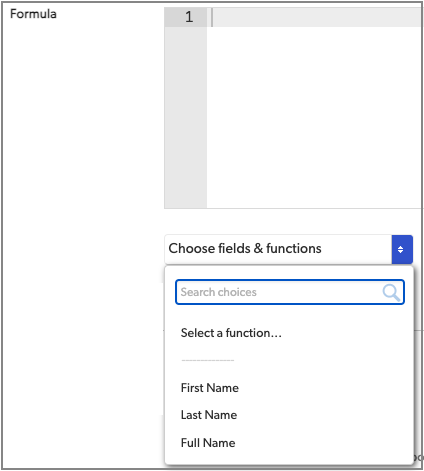
Task: Click blank space below Full Name option
Action: [289, 457]
